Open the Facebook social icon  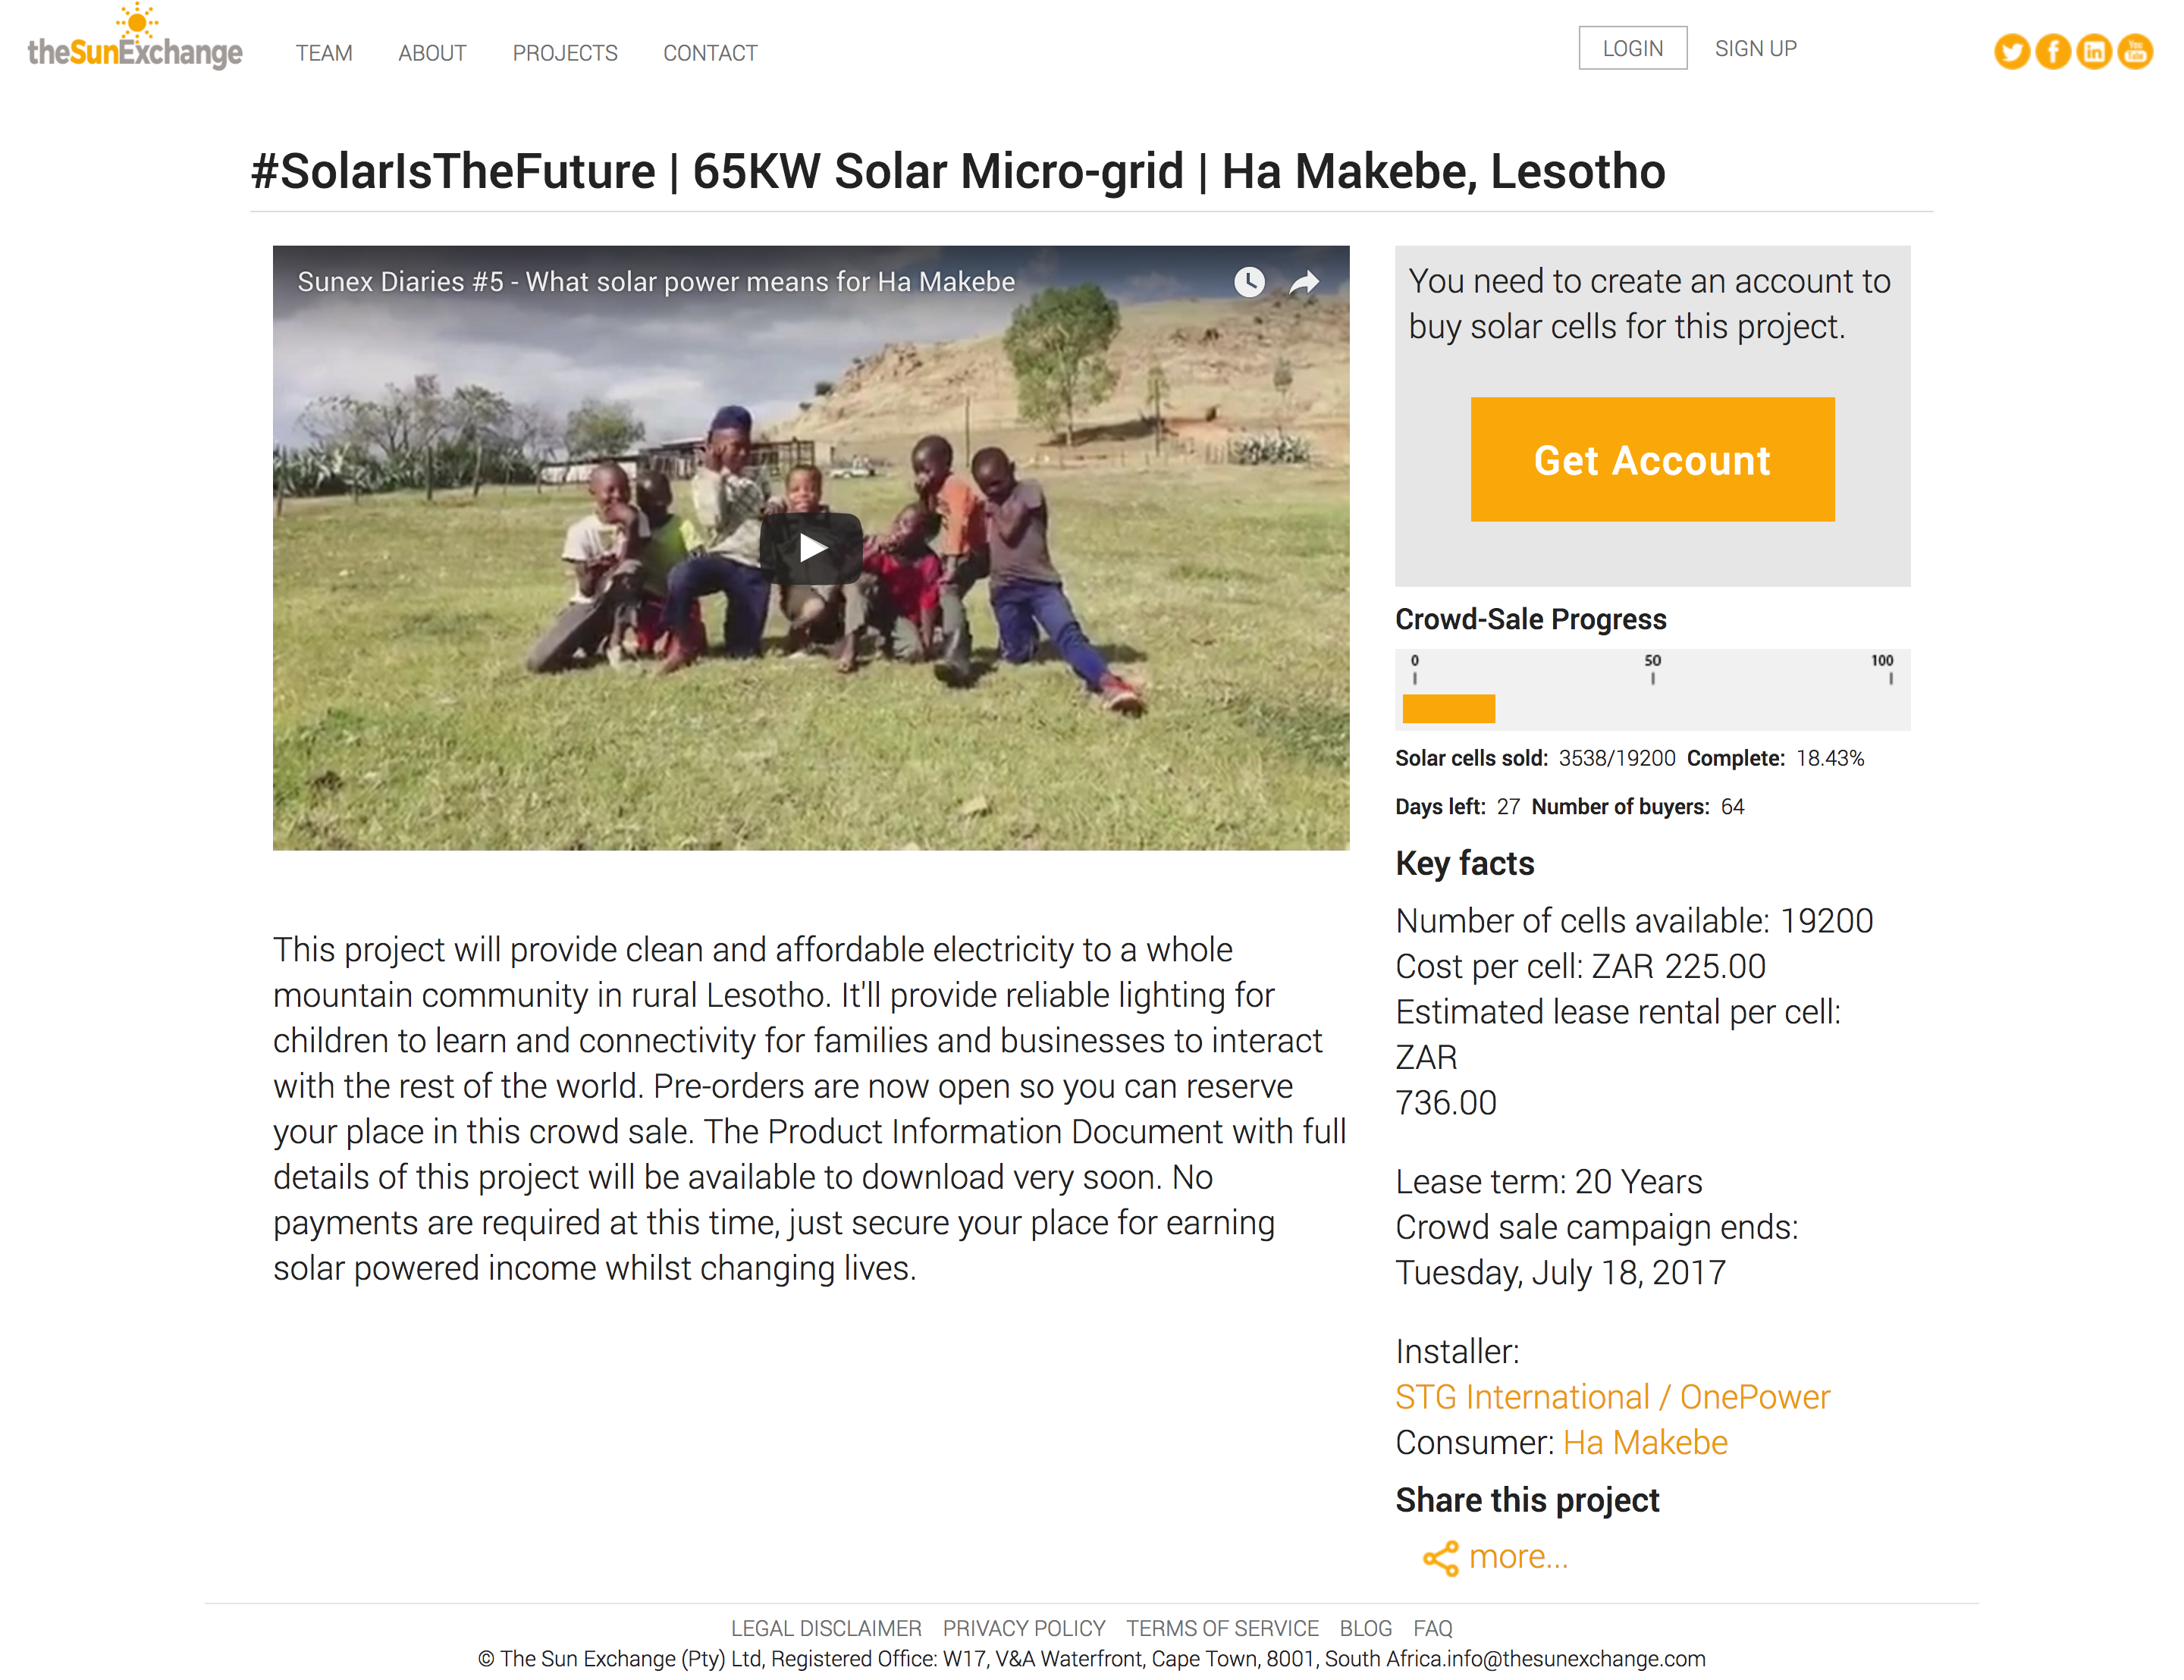tap(2052, 51)
